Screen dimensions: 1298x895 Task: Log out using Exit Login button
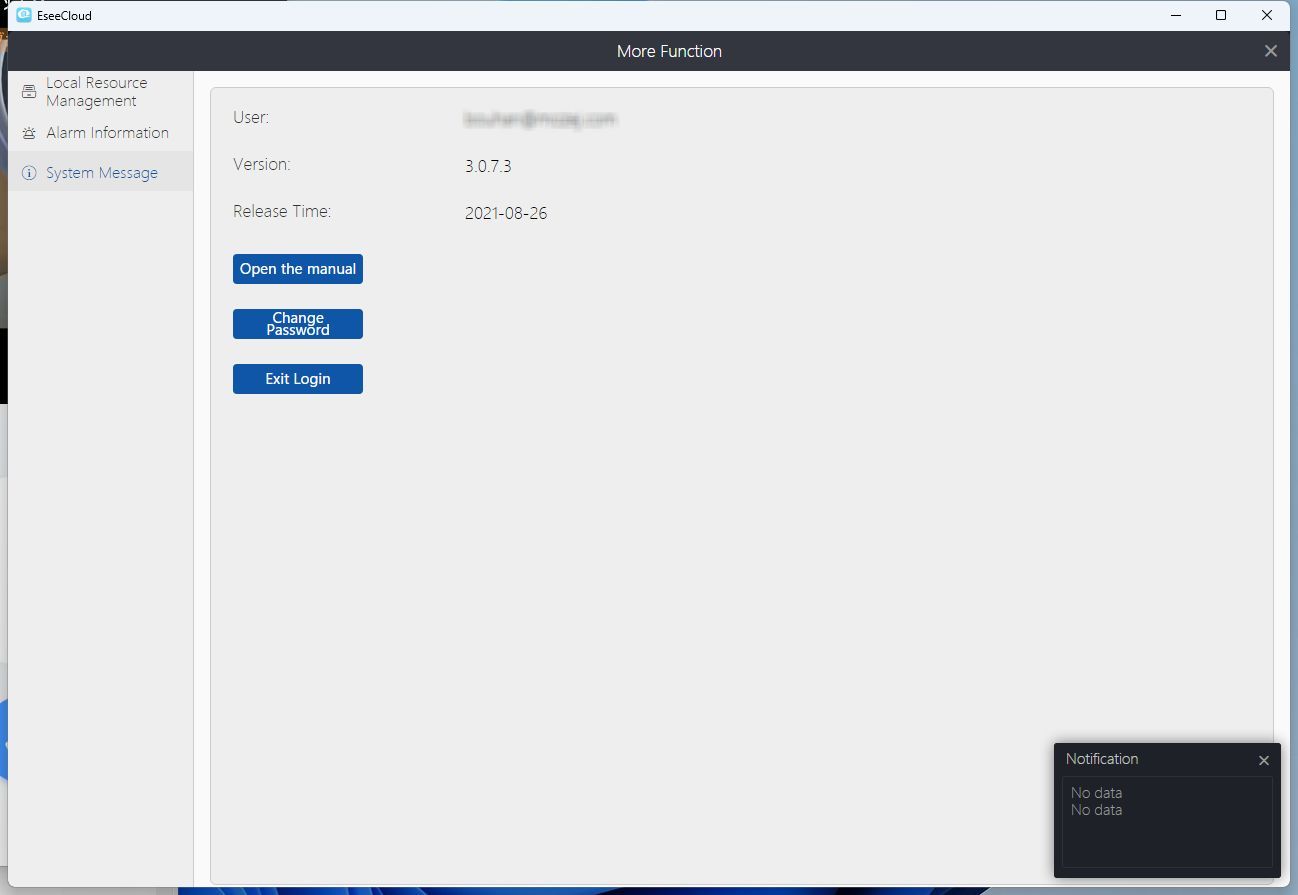pyautogui.click(x=297, y=379)
